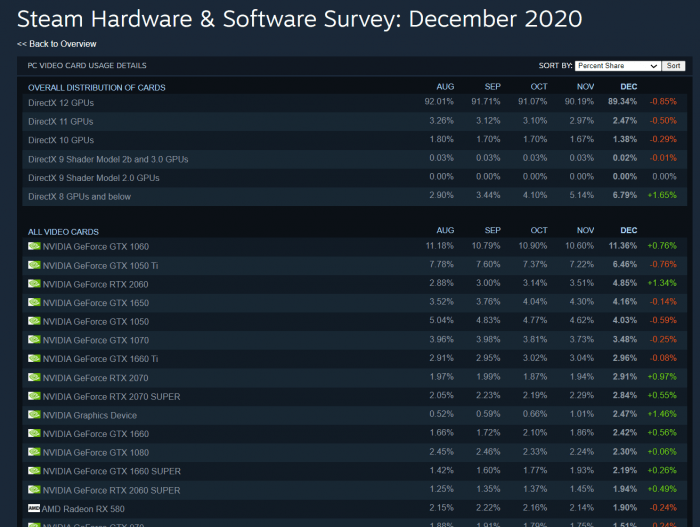Select the NVIDIA GeForce GTX 1050 Ti row
Screen dimensions: 700x527
tap(354, 265)
